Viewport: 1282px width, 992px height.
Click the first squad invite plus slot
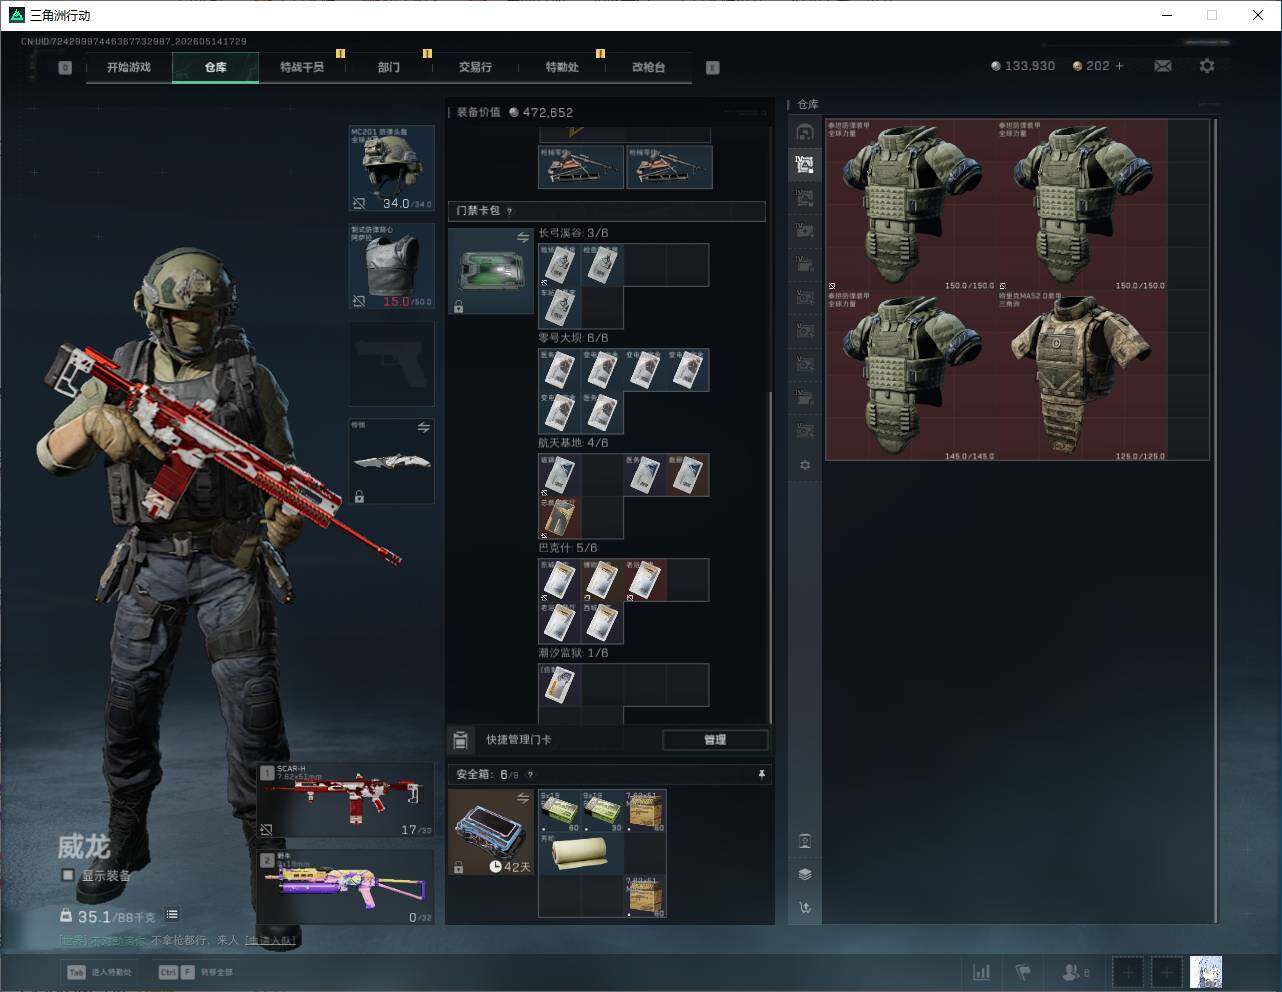click(x=1128, y=972)
